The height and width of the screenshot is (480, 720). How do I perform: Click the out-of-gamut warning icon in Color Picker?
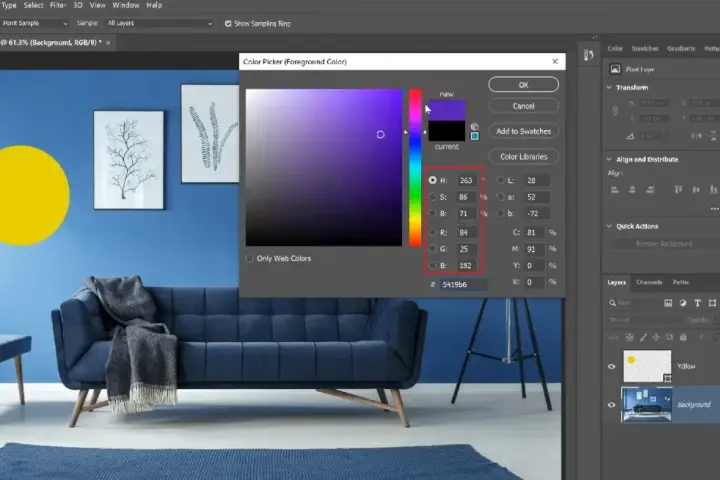click(474, 126)
